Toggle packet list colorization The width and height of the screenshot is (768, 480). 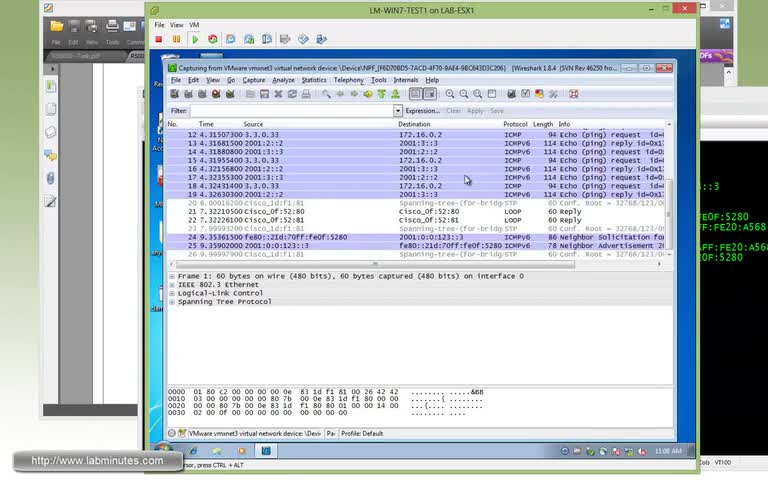pyautogui.click(x=415, y=94)
